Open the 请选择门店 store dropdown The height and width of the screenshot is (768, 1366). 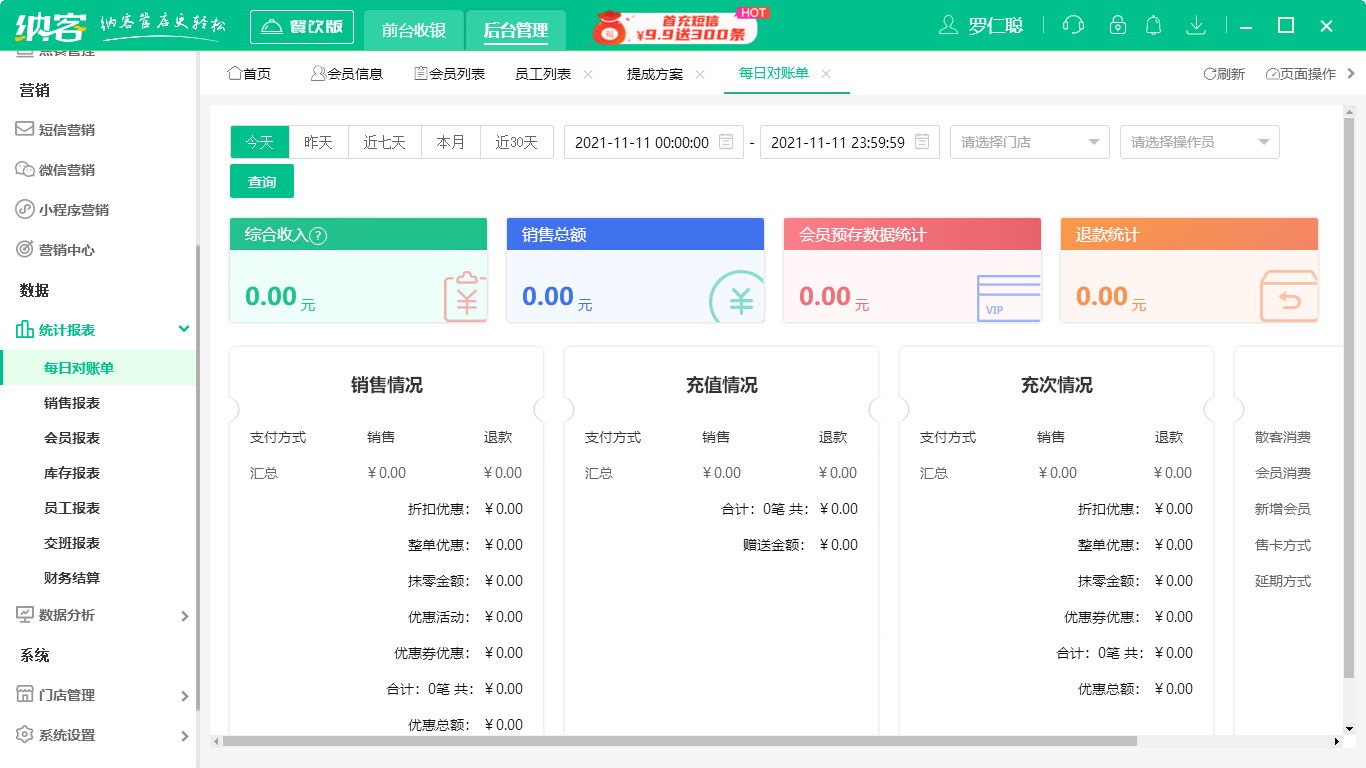(x=1029, y=142)
